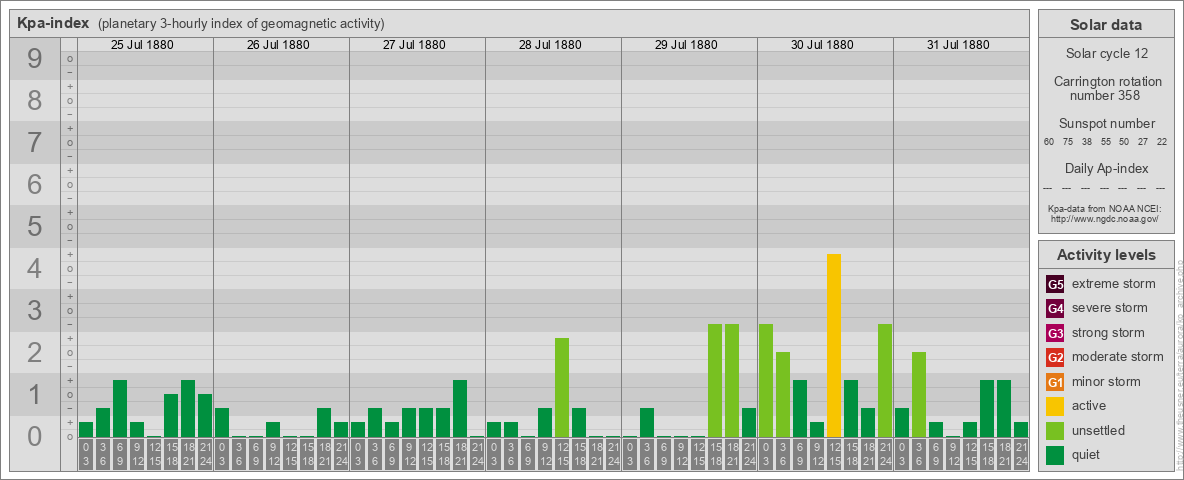The image size is (1184, 480).
Task: Click the sunspot number value 55
Action: click(x=1105, y=142)
